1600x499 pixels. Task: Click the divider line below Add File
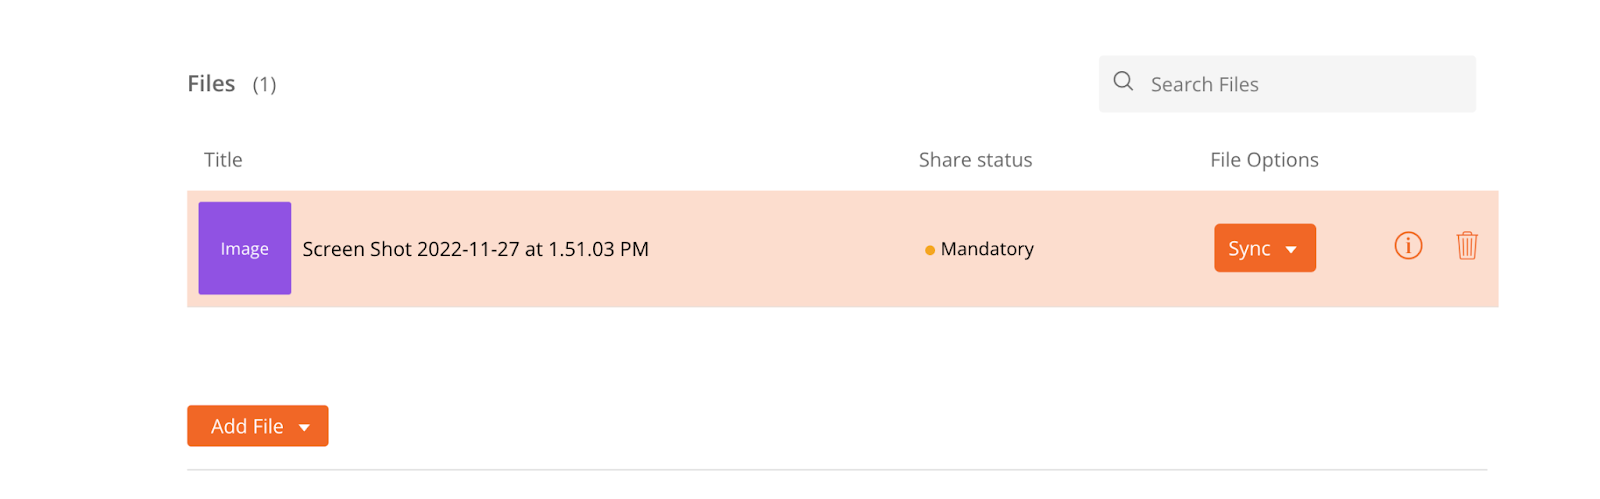pyautogui.click(x=837, y=469)
